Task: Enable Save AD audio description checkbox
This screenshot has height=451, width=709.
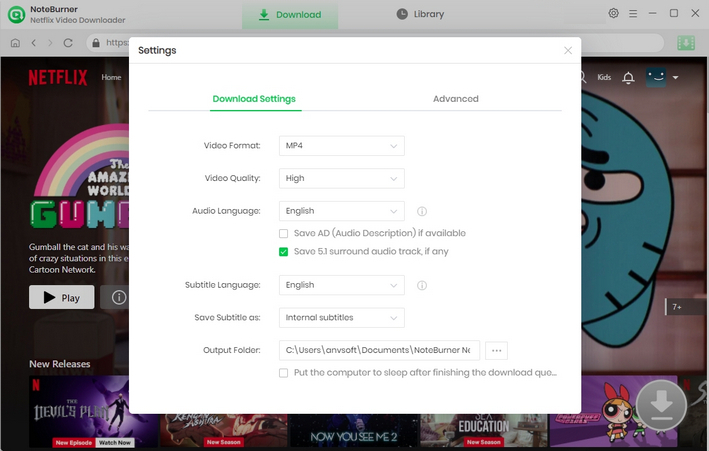Action: (284, 233)
